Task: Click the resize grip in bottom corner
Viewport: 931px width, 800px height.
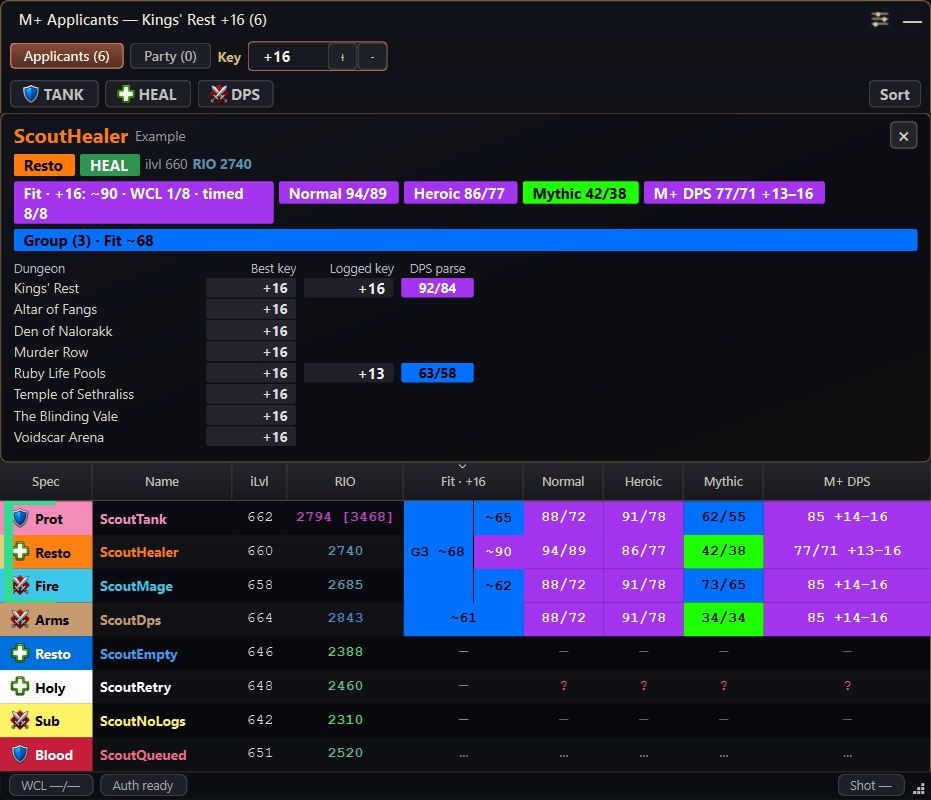Action: pyautogui.click(x=919, y=789)
